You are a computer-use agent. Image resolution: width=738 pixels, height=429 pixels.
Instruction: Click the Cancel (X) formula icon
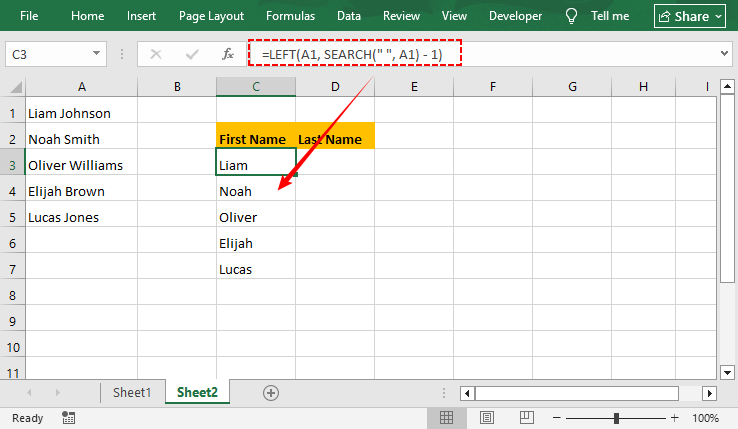click(156, 55)
